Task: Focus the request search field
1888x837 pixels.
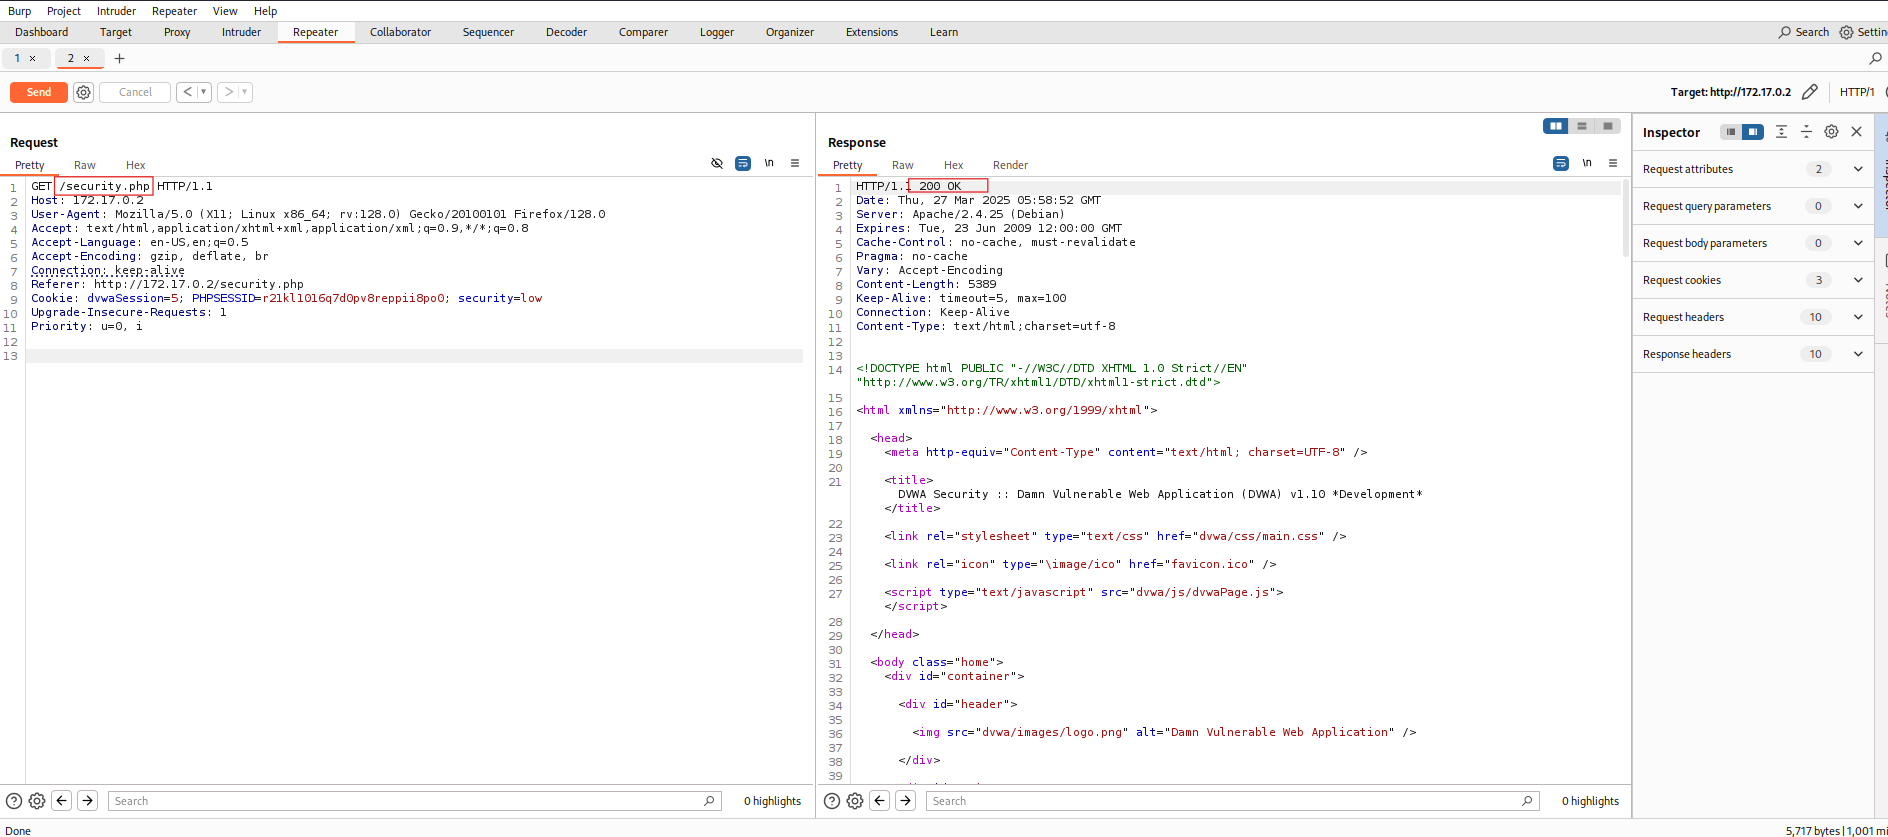Action: point(415,801)
